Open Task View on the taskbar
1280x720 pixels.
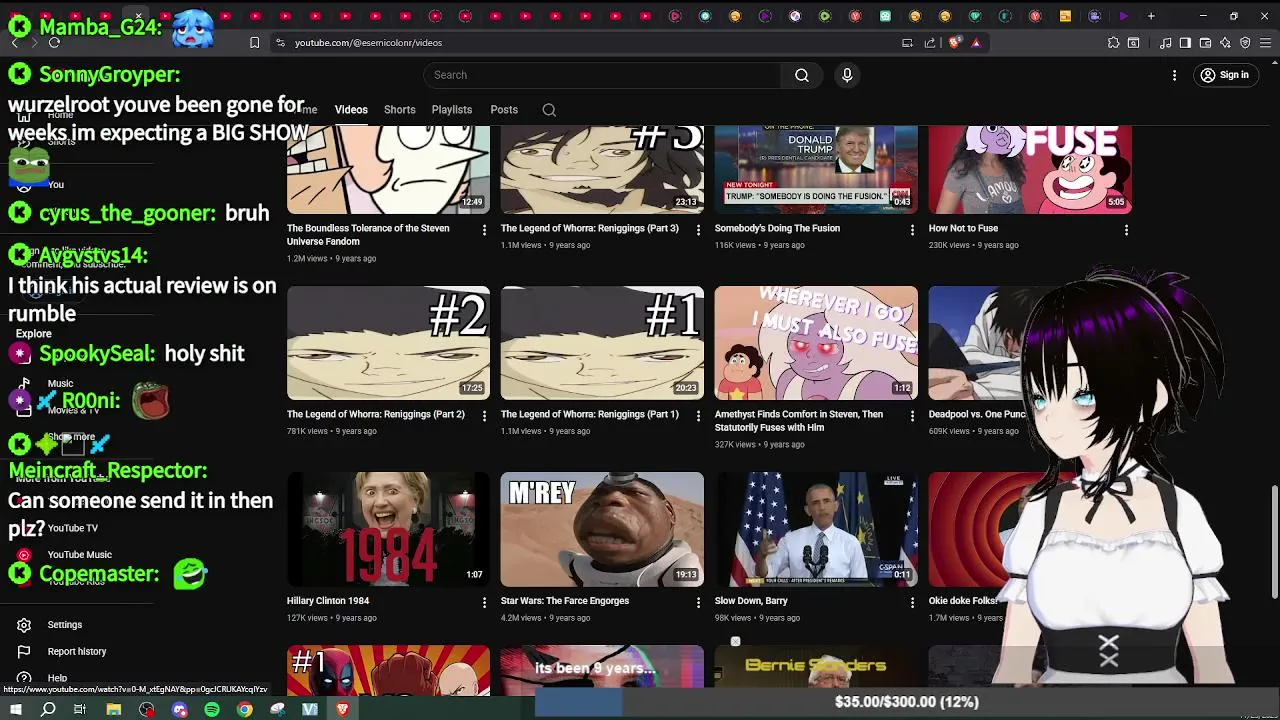click(x=80, y=709)
